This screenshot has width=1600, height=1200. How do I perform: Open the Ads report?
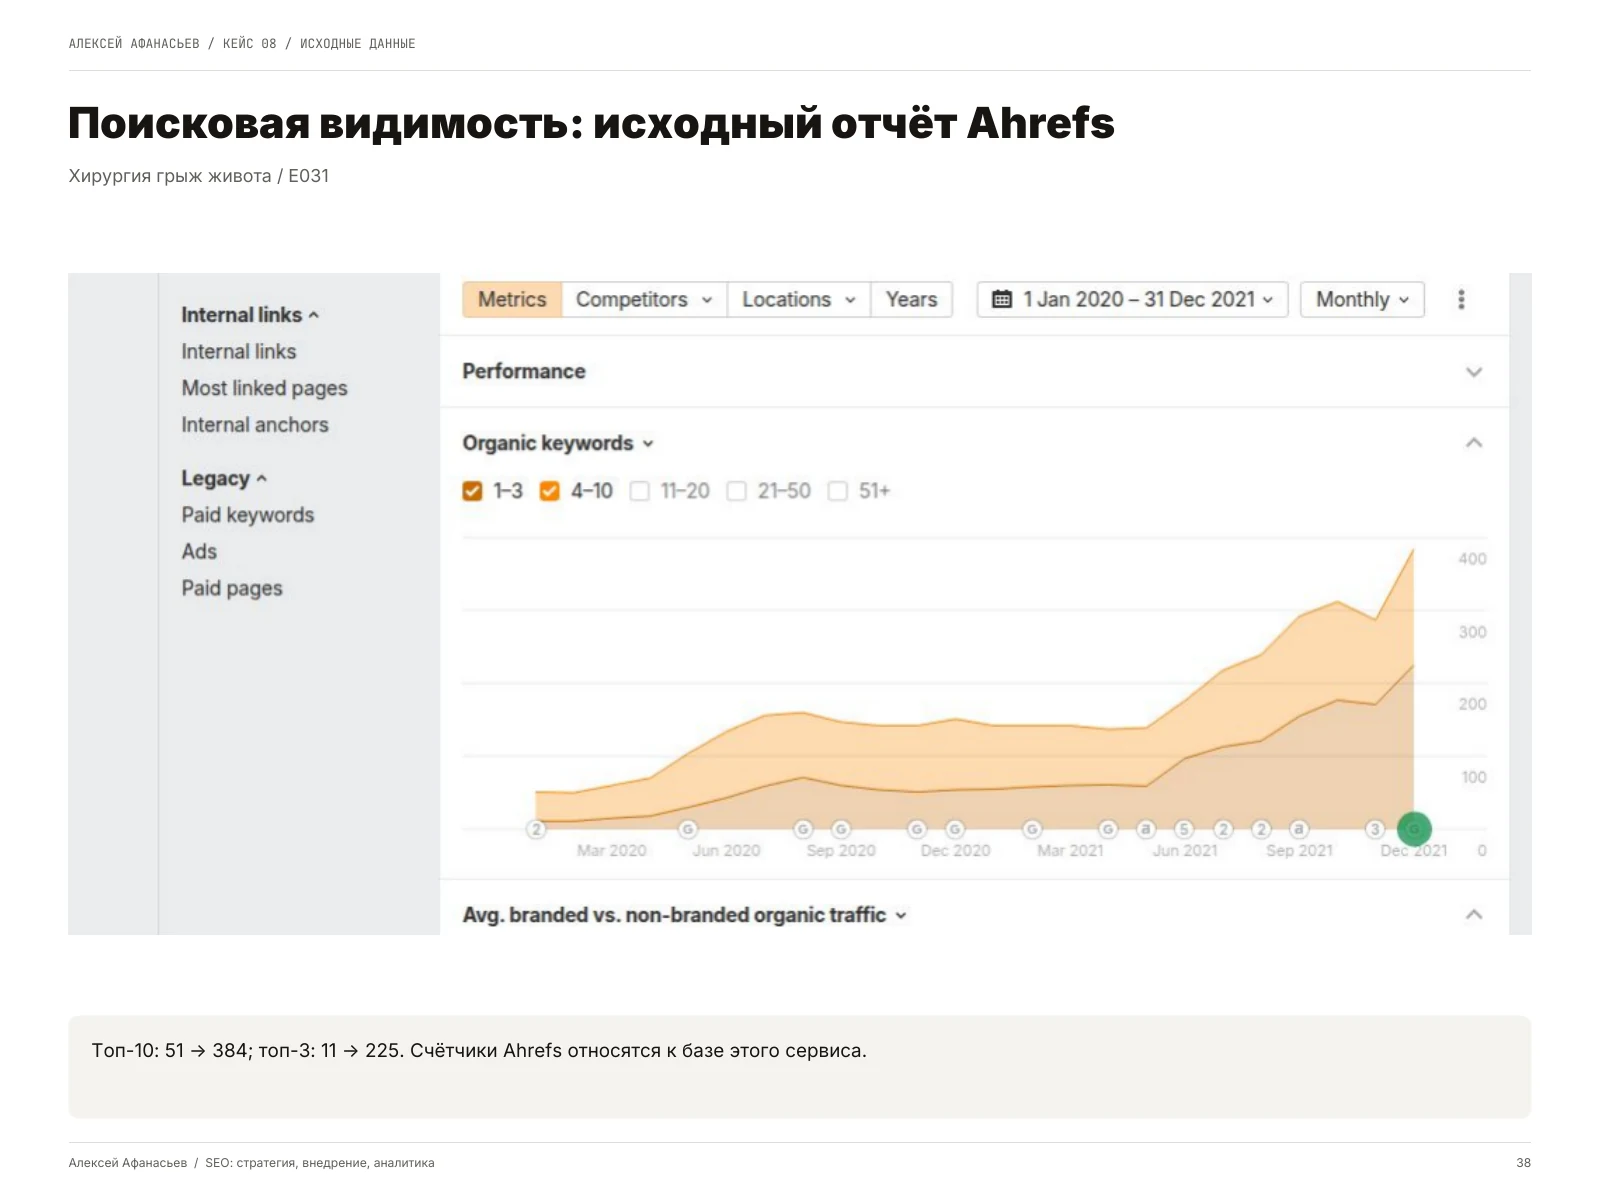pos(199,552)
